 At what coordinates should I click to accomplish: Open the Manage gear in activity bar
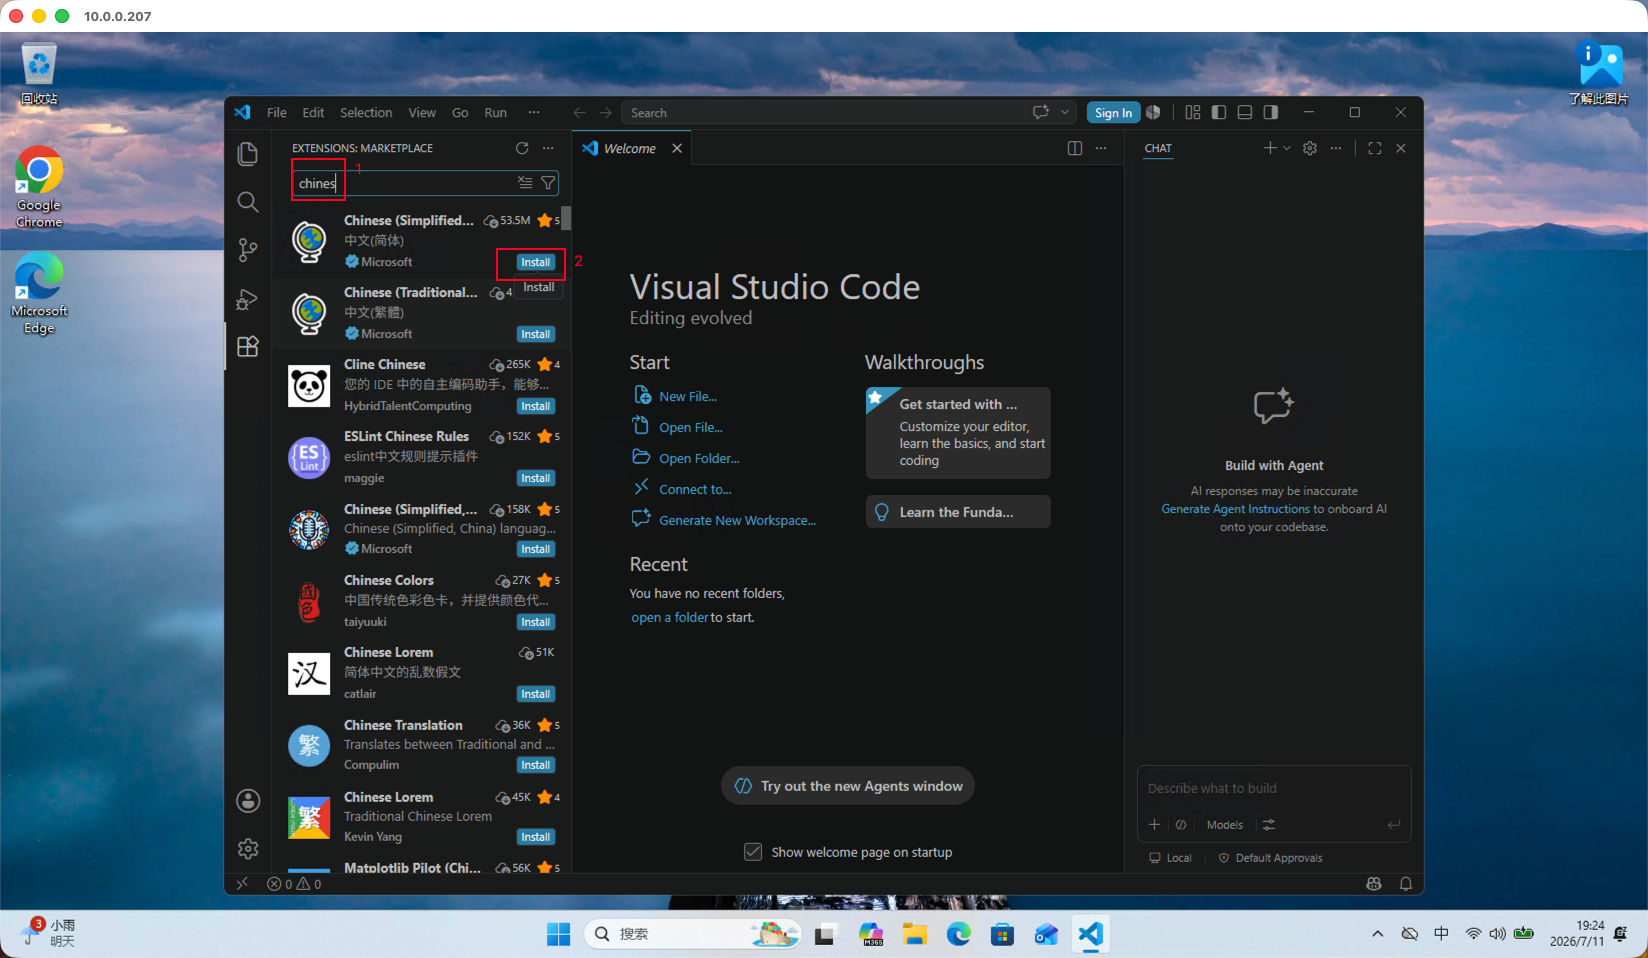click(x=248, y=849)
